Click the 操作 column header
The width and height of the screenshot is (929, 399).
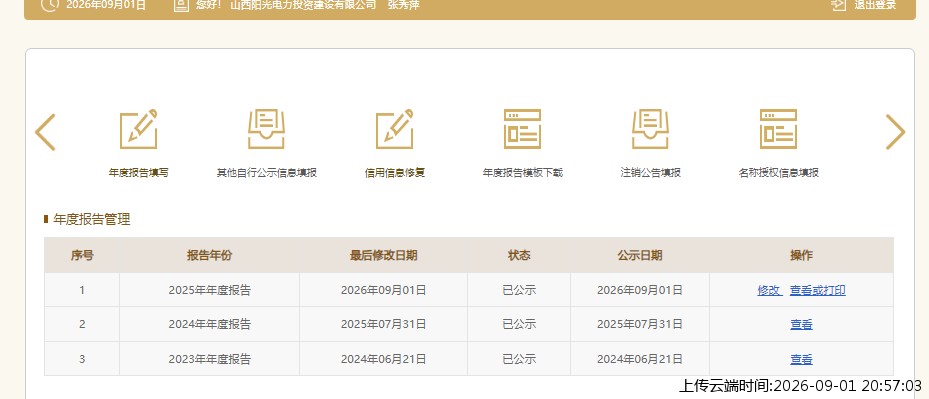[x=801, y=256]
